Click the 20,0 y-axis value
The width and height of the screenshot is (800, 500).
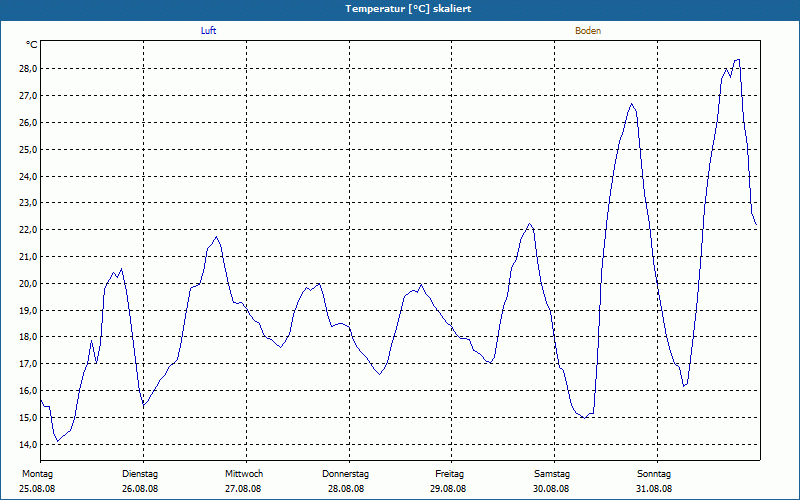tap(29, 284)
